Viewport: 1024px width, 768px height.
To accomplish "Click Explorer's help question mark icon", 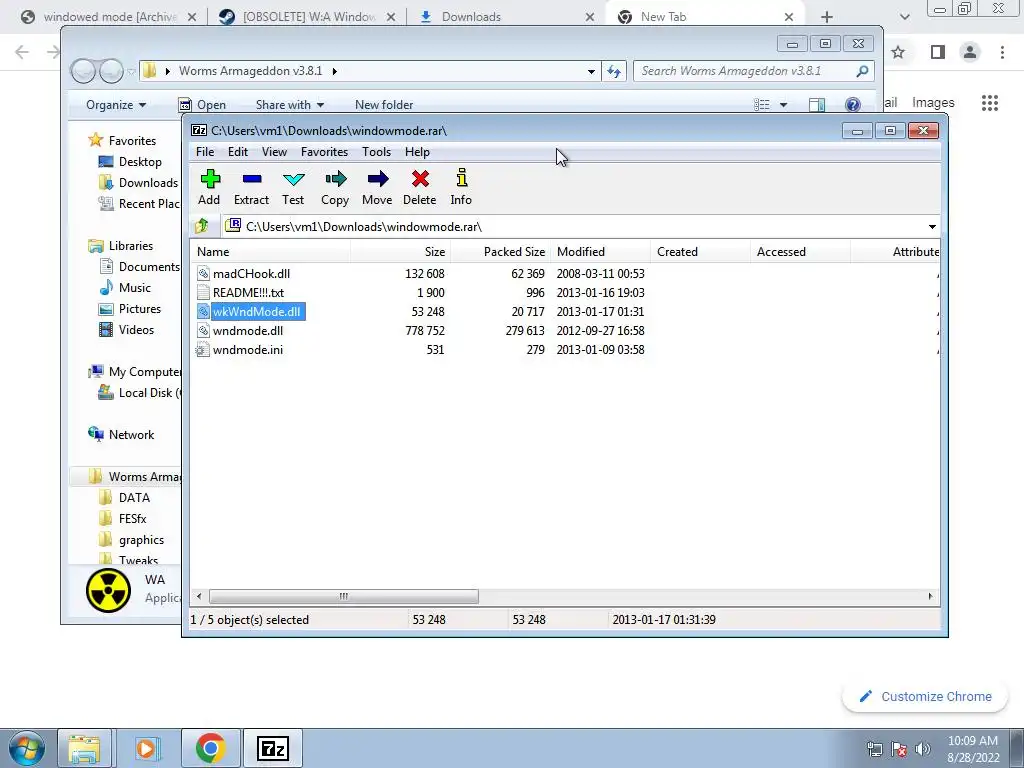I will click(x=852, y=104).
